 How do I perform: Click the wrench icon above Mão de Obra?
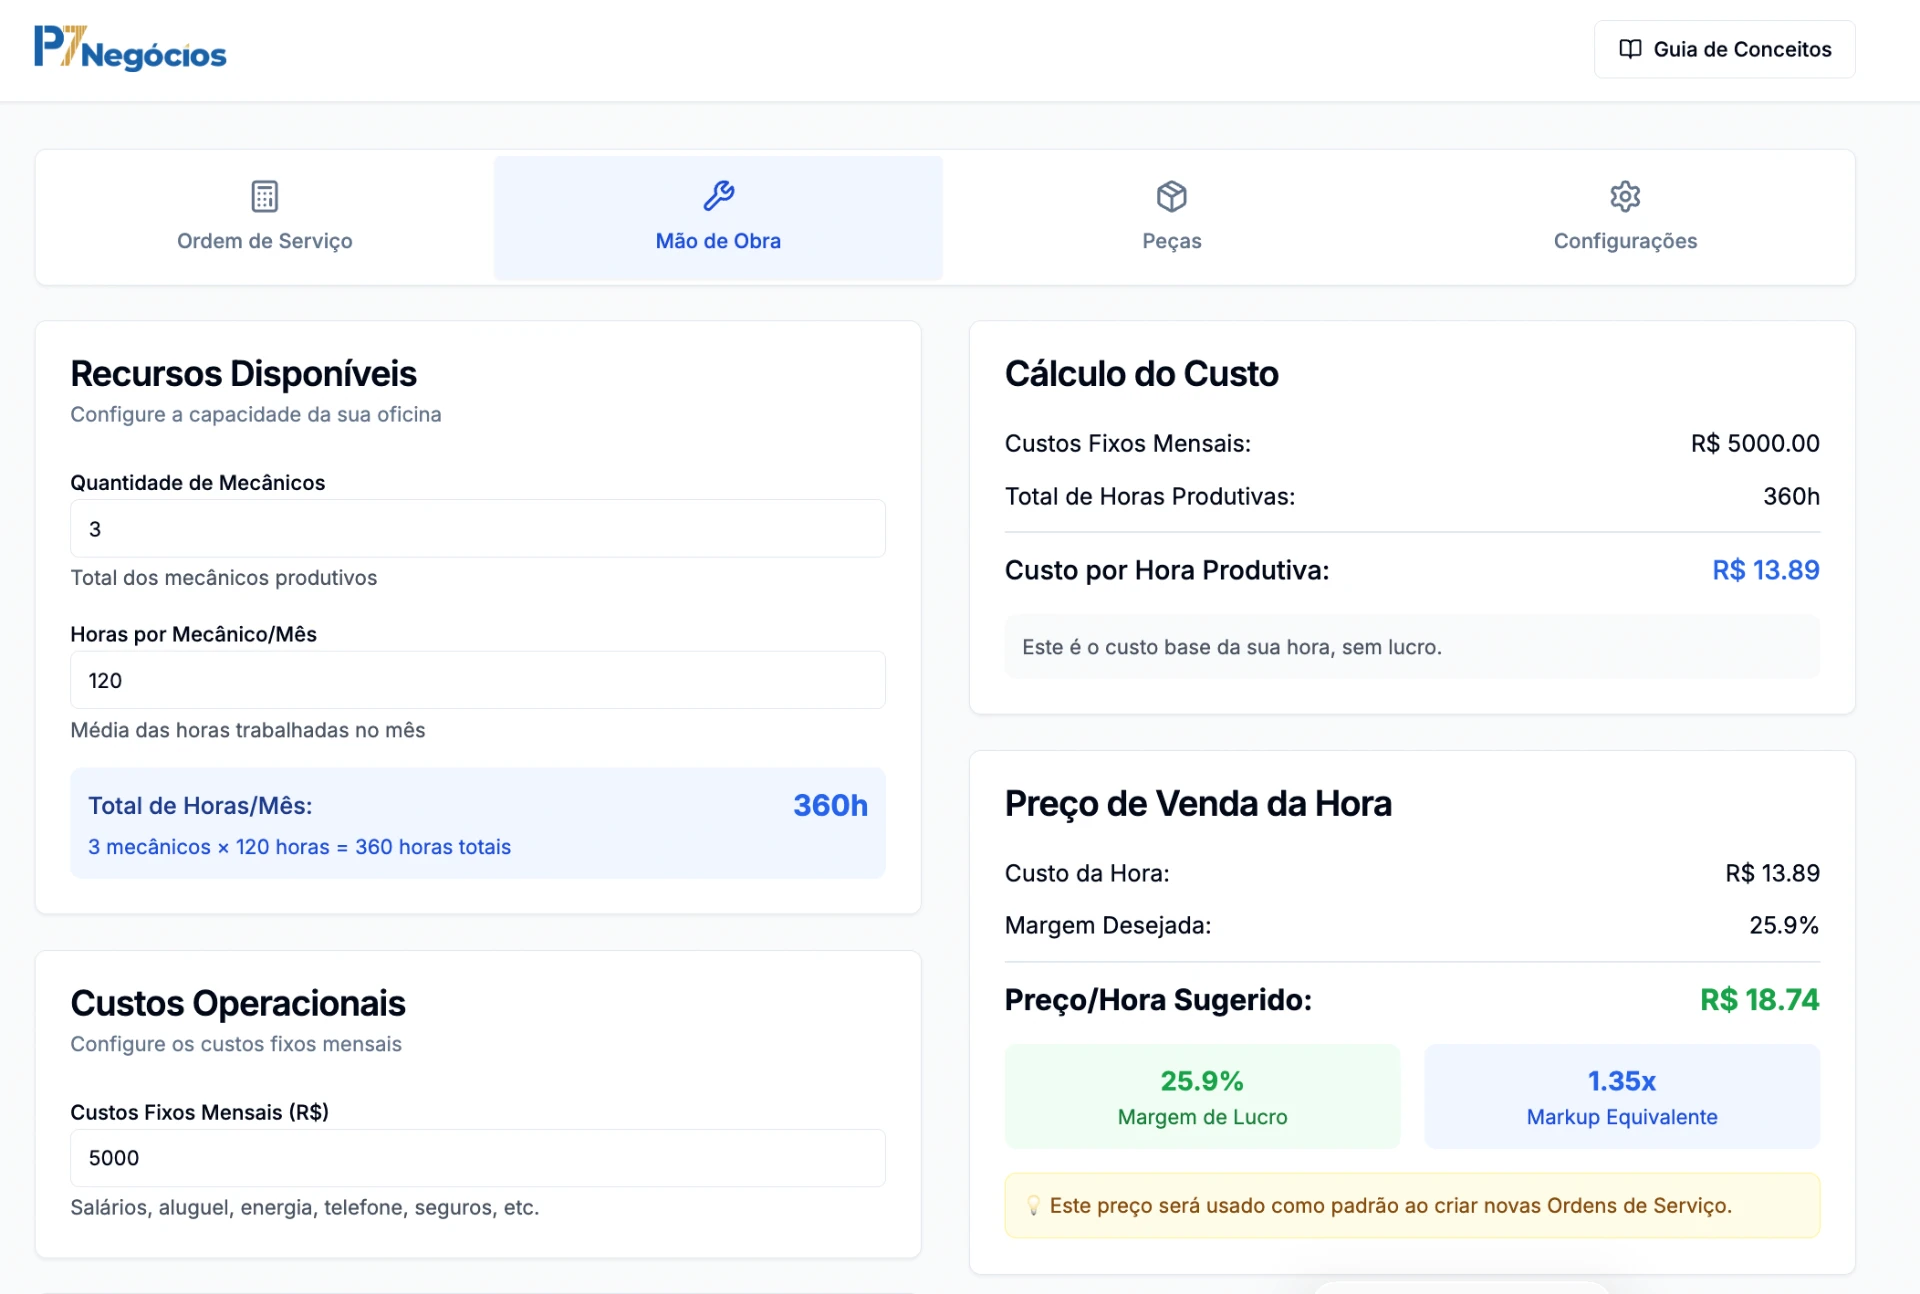coord(718,196)
